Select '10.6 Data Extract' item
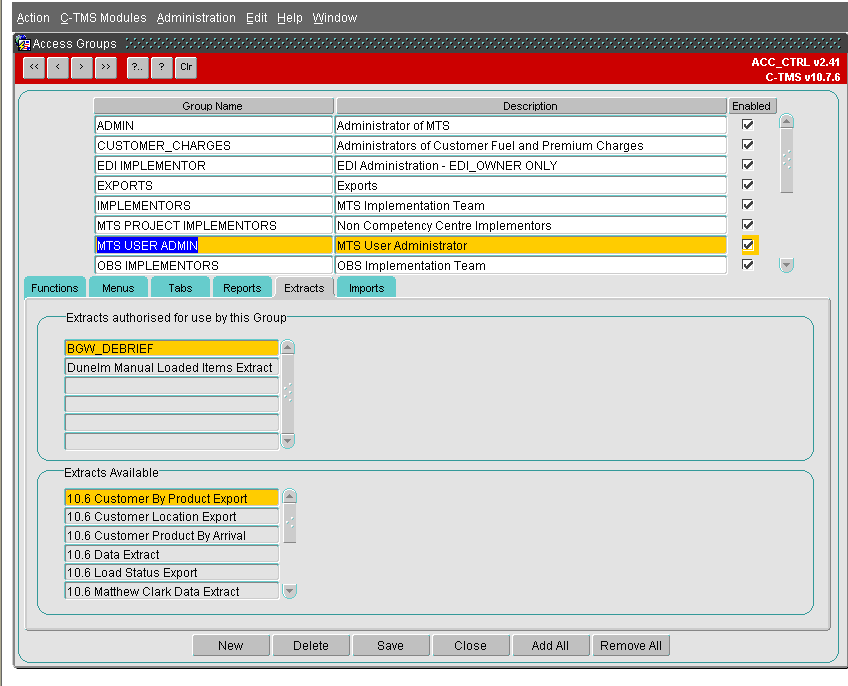The height and width of the screenshot is (686, 848). click(x=171, y=555)
